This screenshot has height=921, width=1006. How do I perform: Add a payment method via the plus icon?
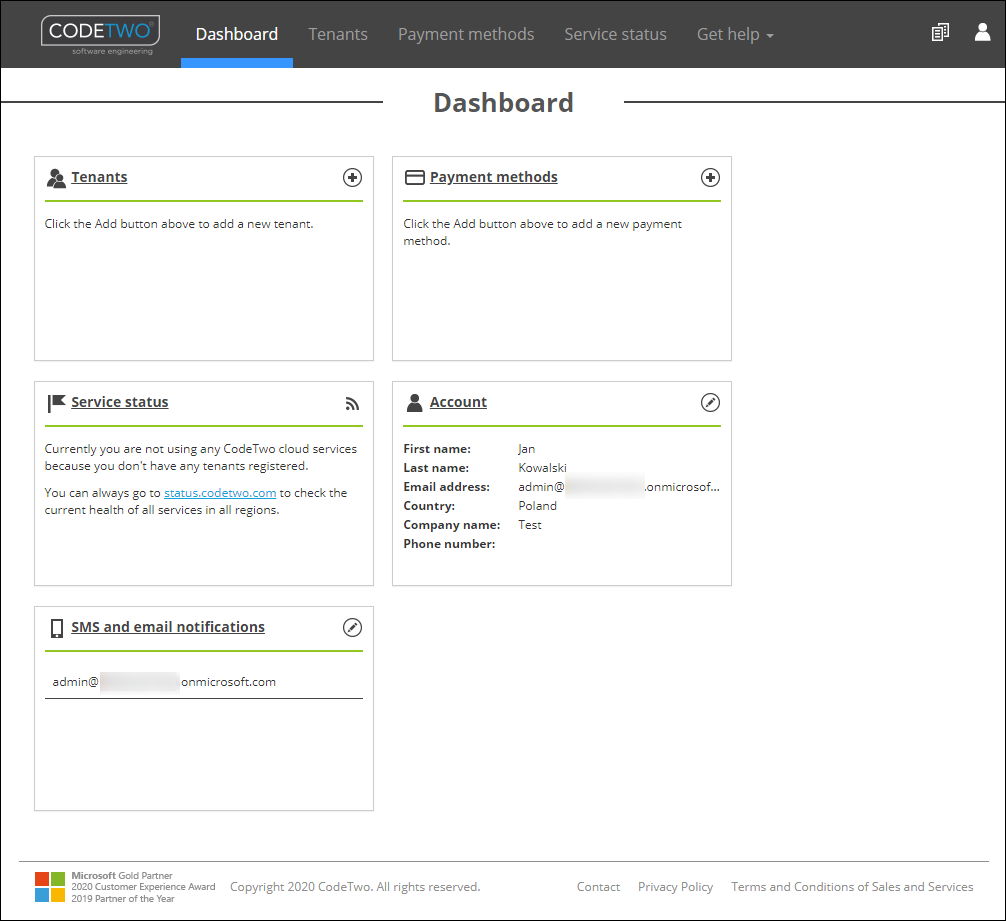click(710, 177)
